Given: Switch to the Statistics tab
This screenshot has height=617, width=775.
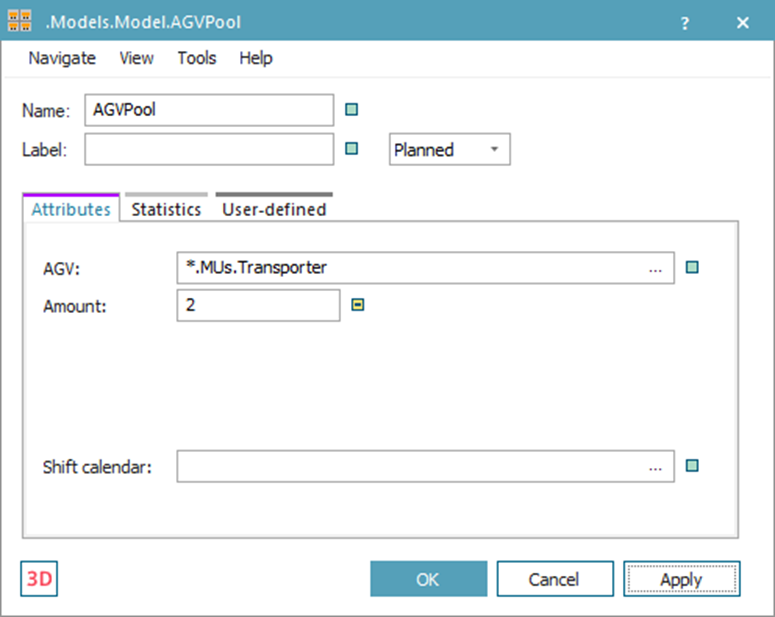Looking at the screenshot, I should (166, 209).
